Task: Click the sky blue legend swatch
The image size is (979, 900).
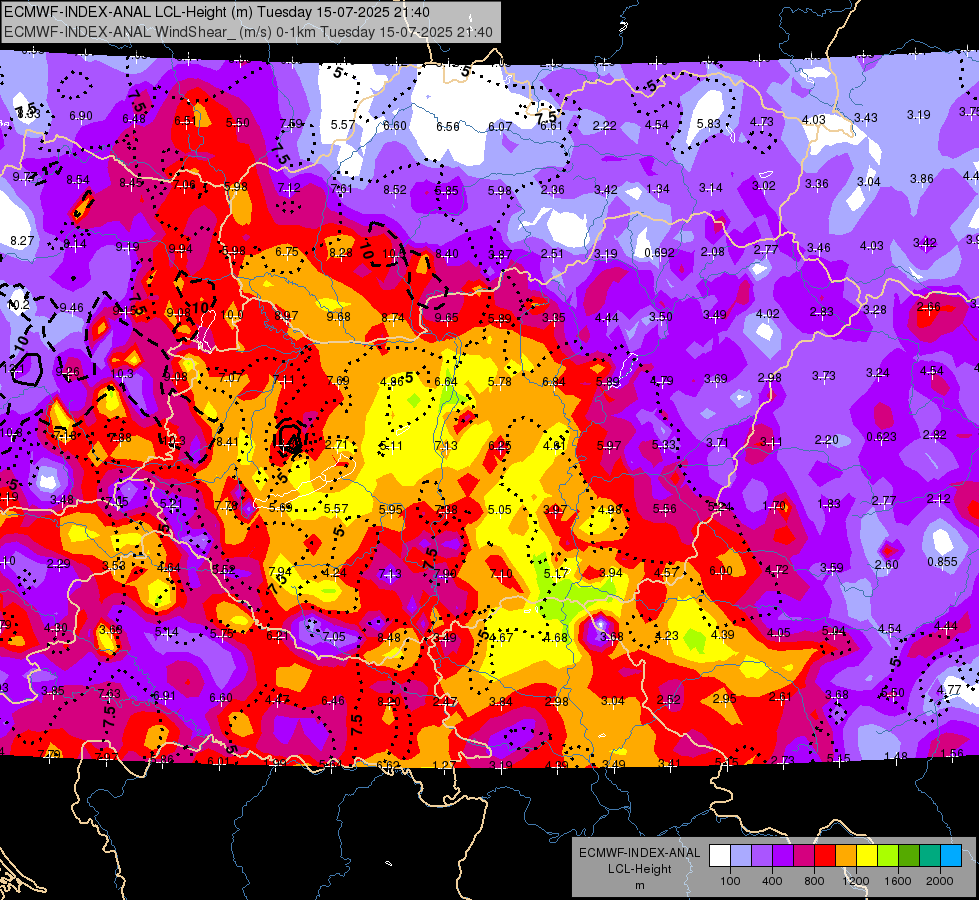Action: [952, 856]
